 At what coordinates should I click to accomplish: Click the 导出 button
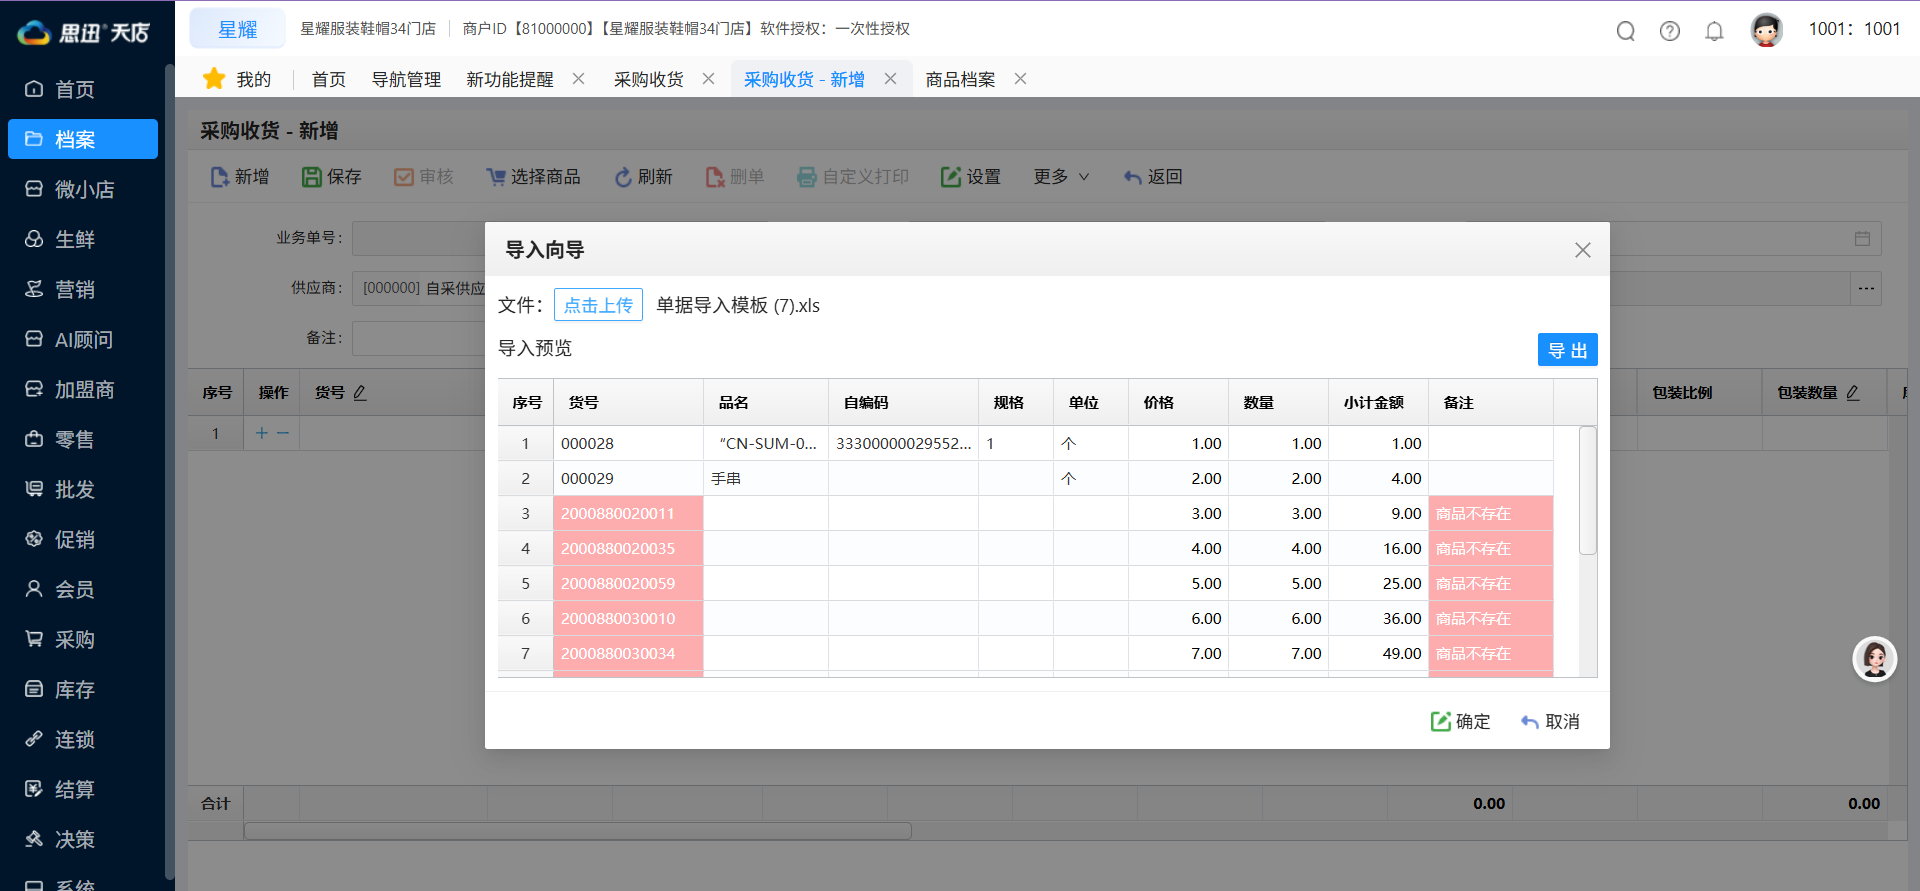[x=1567, y=350]
